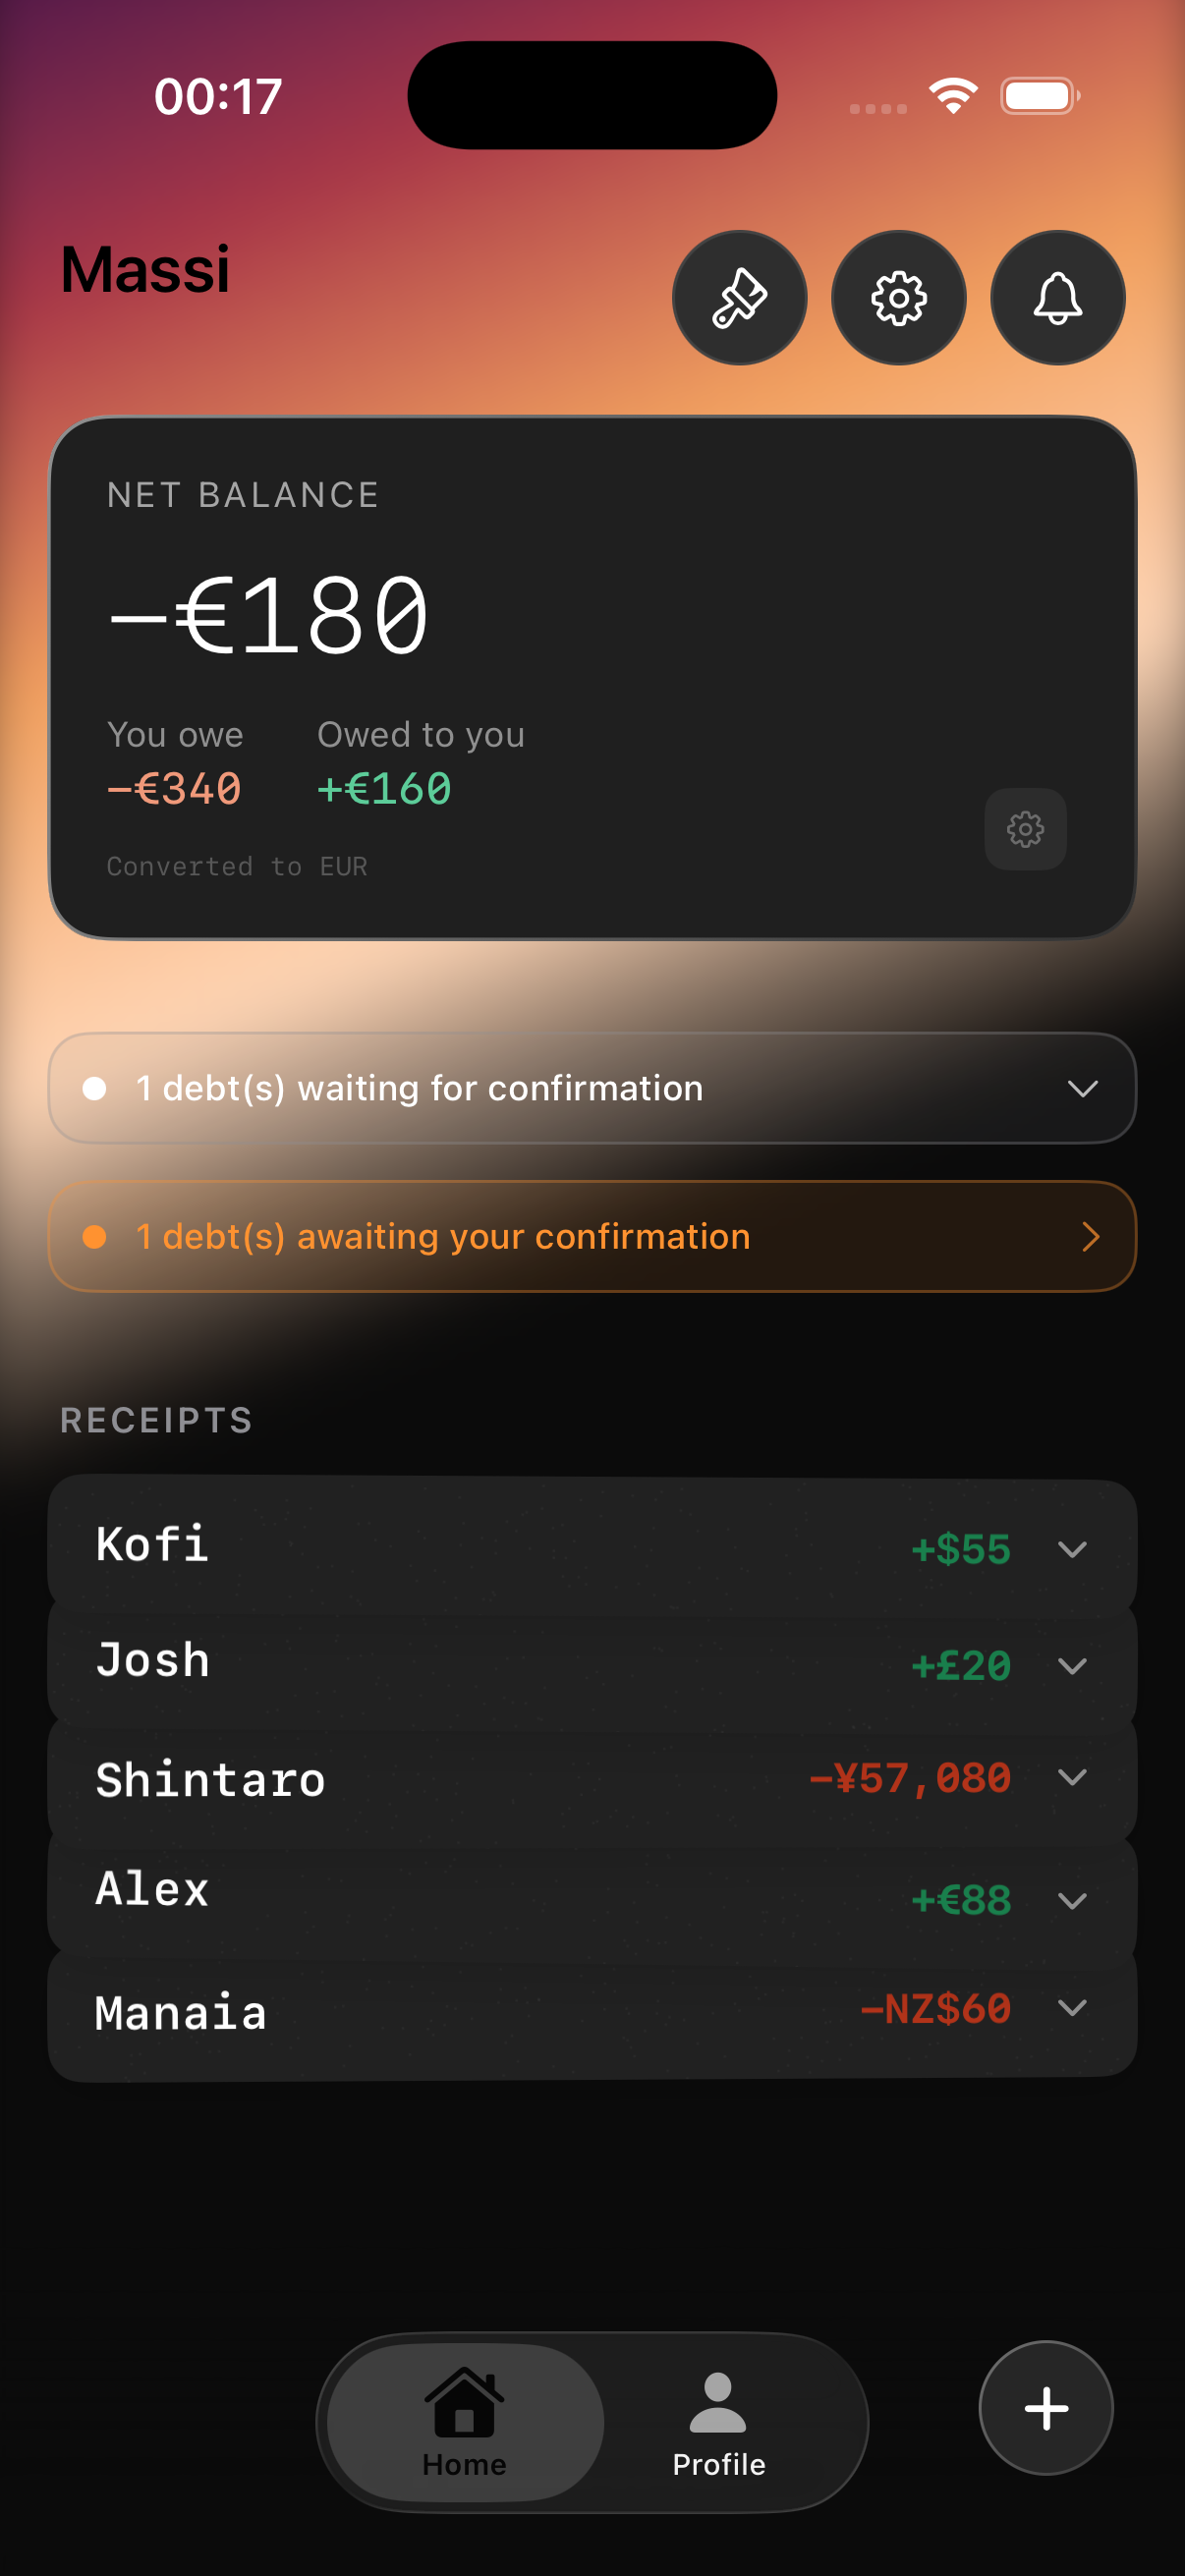Expand Manaia's receipt chevron
This screenshot has width=1185, height=2576.
(x=1072, y=2008)
